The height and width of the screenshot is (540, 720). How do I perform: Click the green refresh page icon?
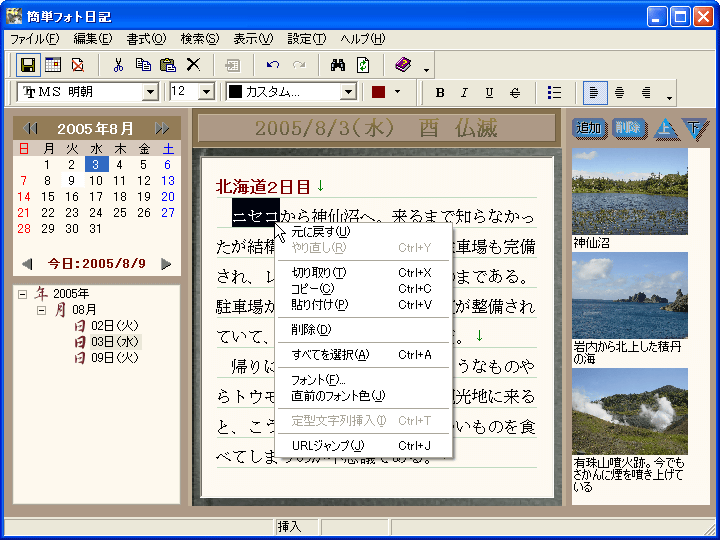click(363, 65)
